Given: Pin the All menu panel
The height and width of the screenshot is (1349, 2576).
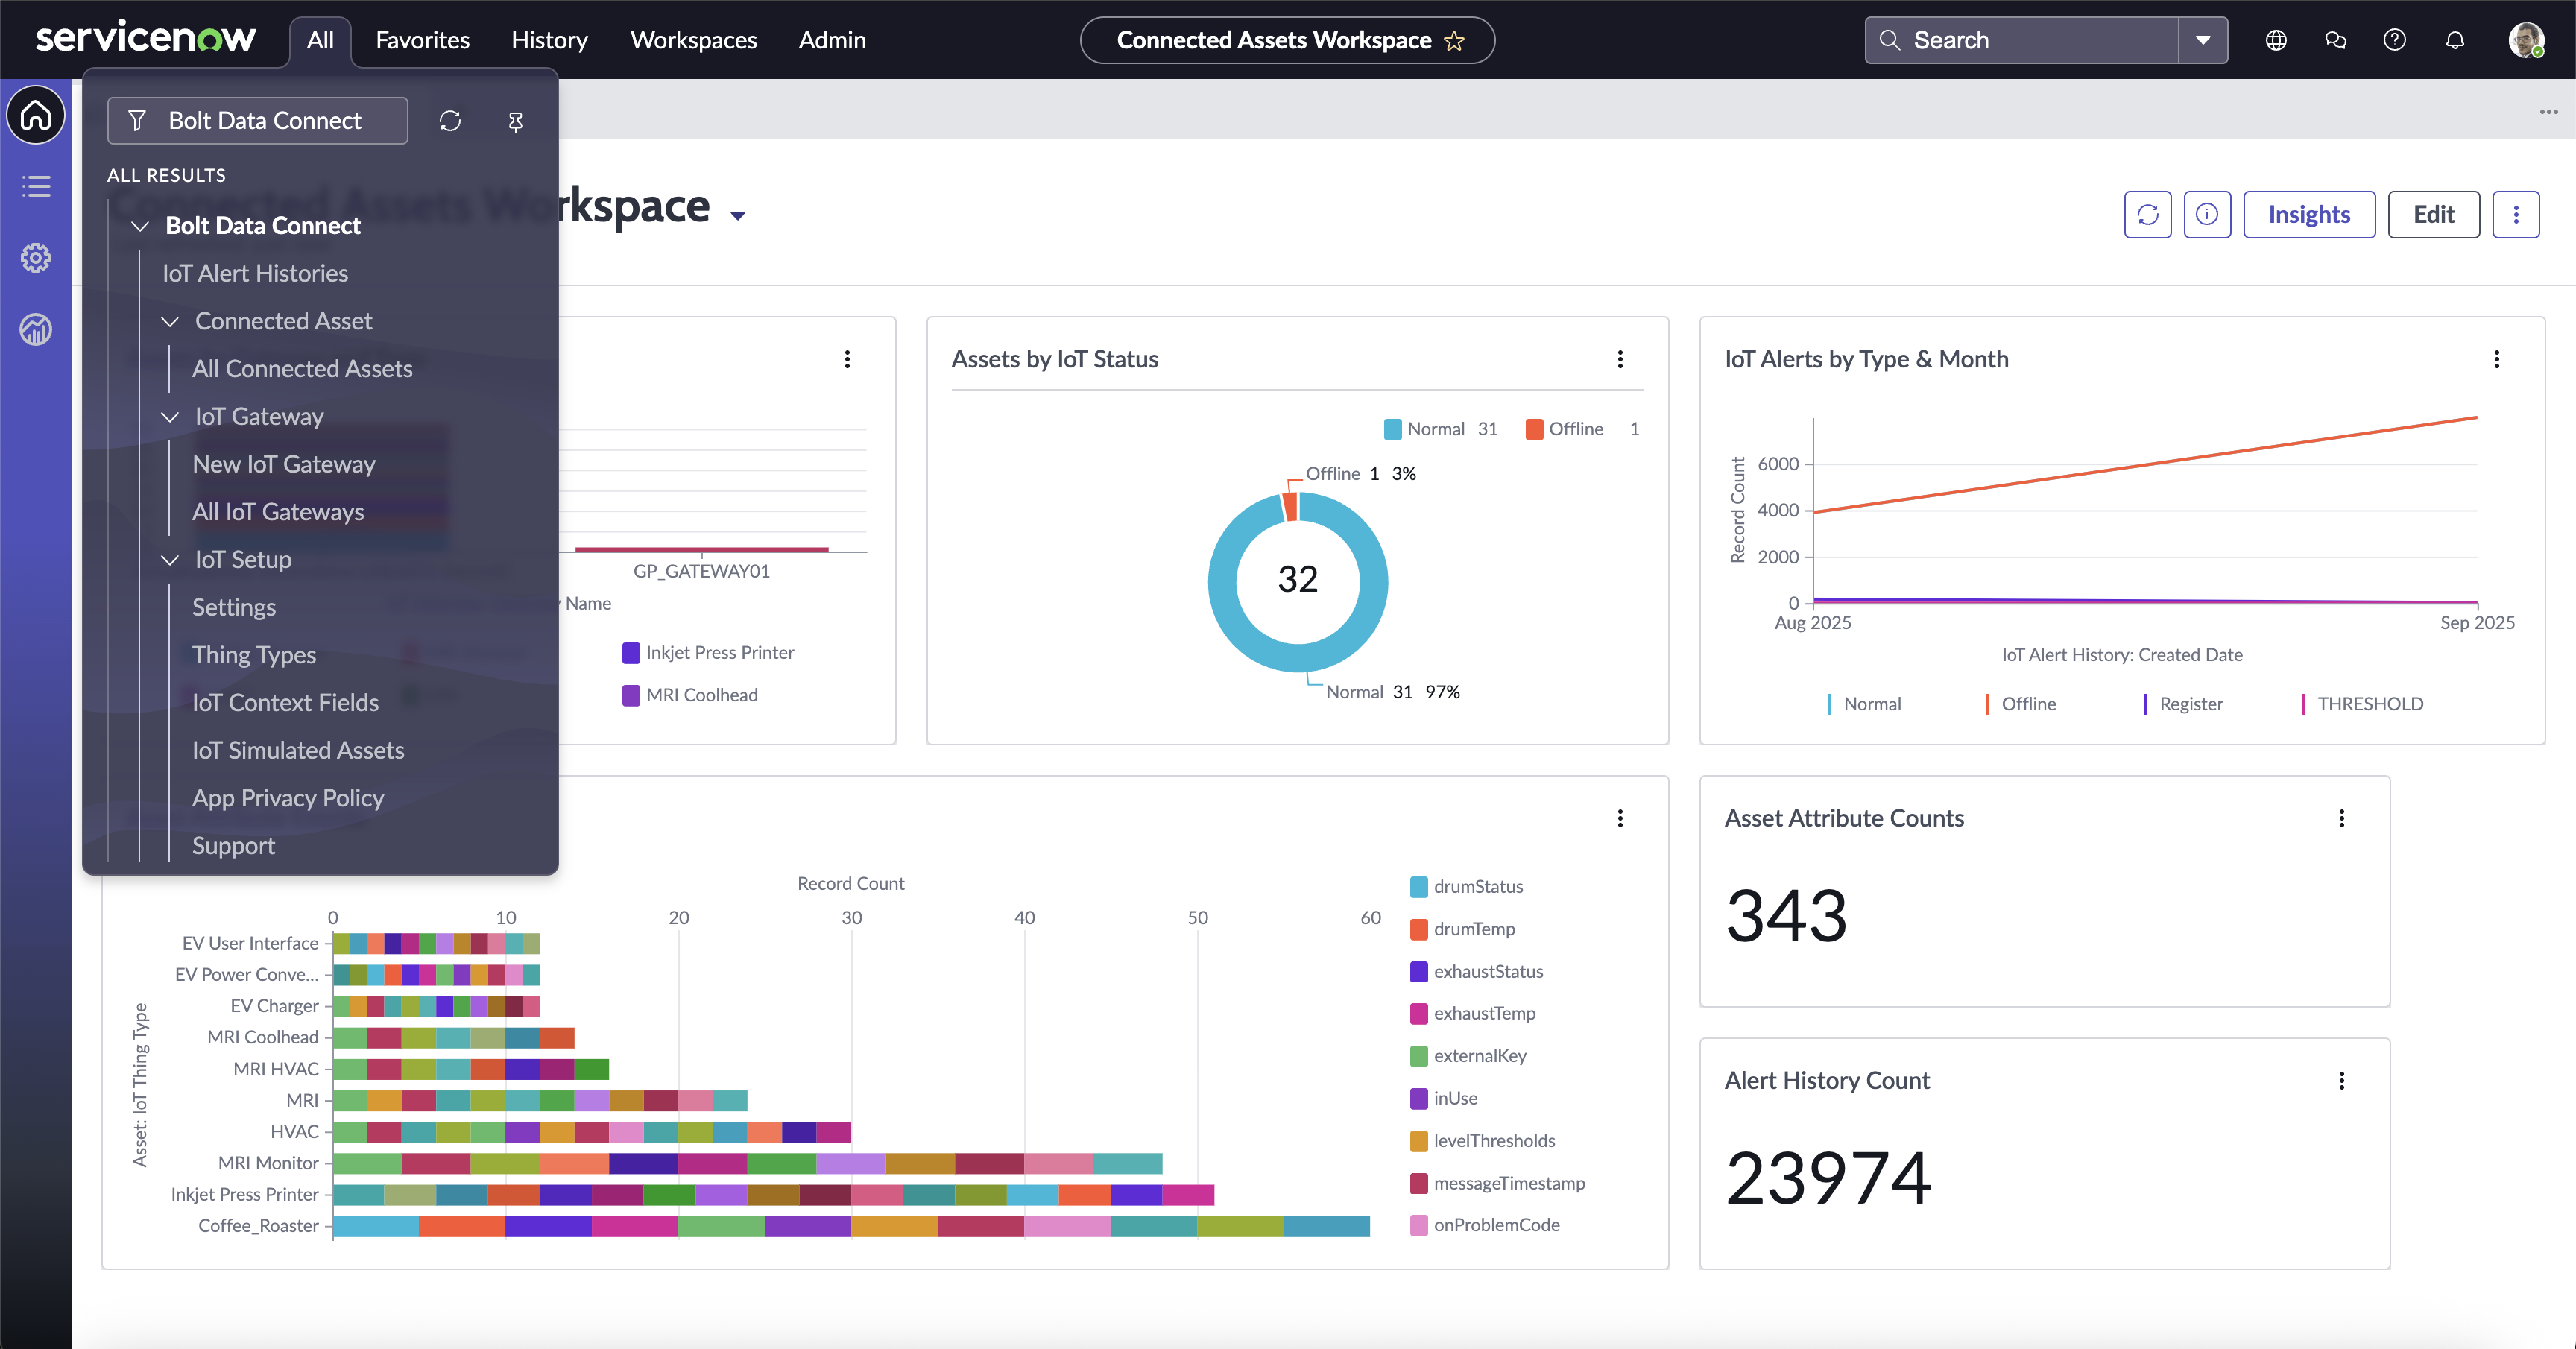Looking at the screenshot, I should 515,121.
